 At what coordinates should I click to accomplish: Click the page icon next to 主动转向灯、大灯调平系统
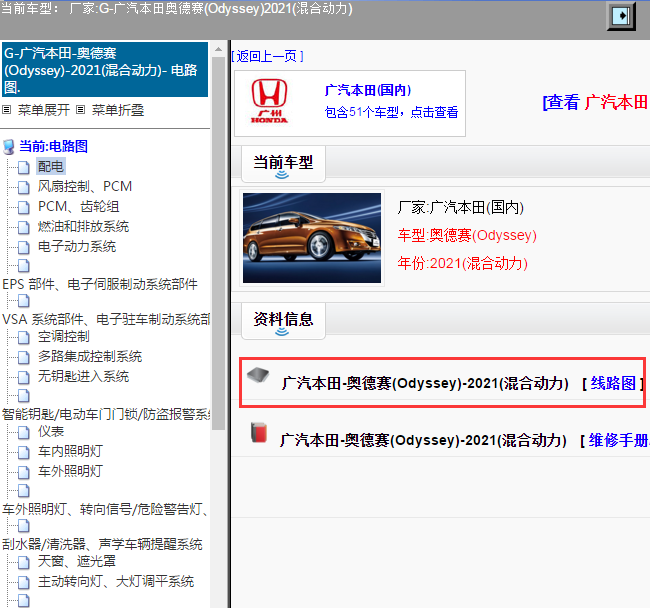click(24, 582)
